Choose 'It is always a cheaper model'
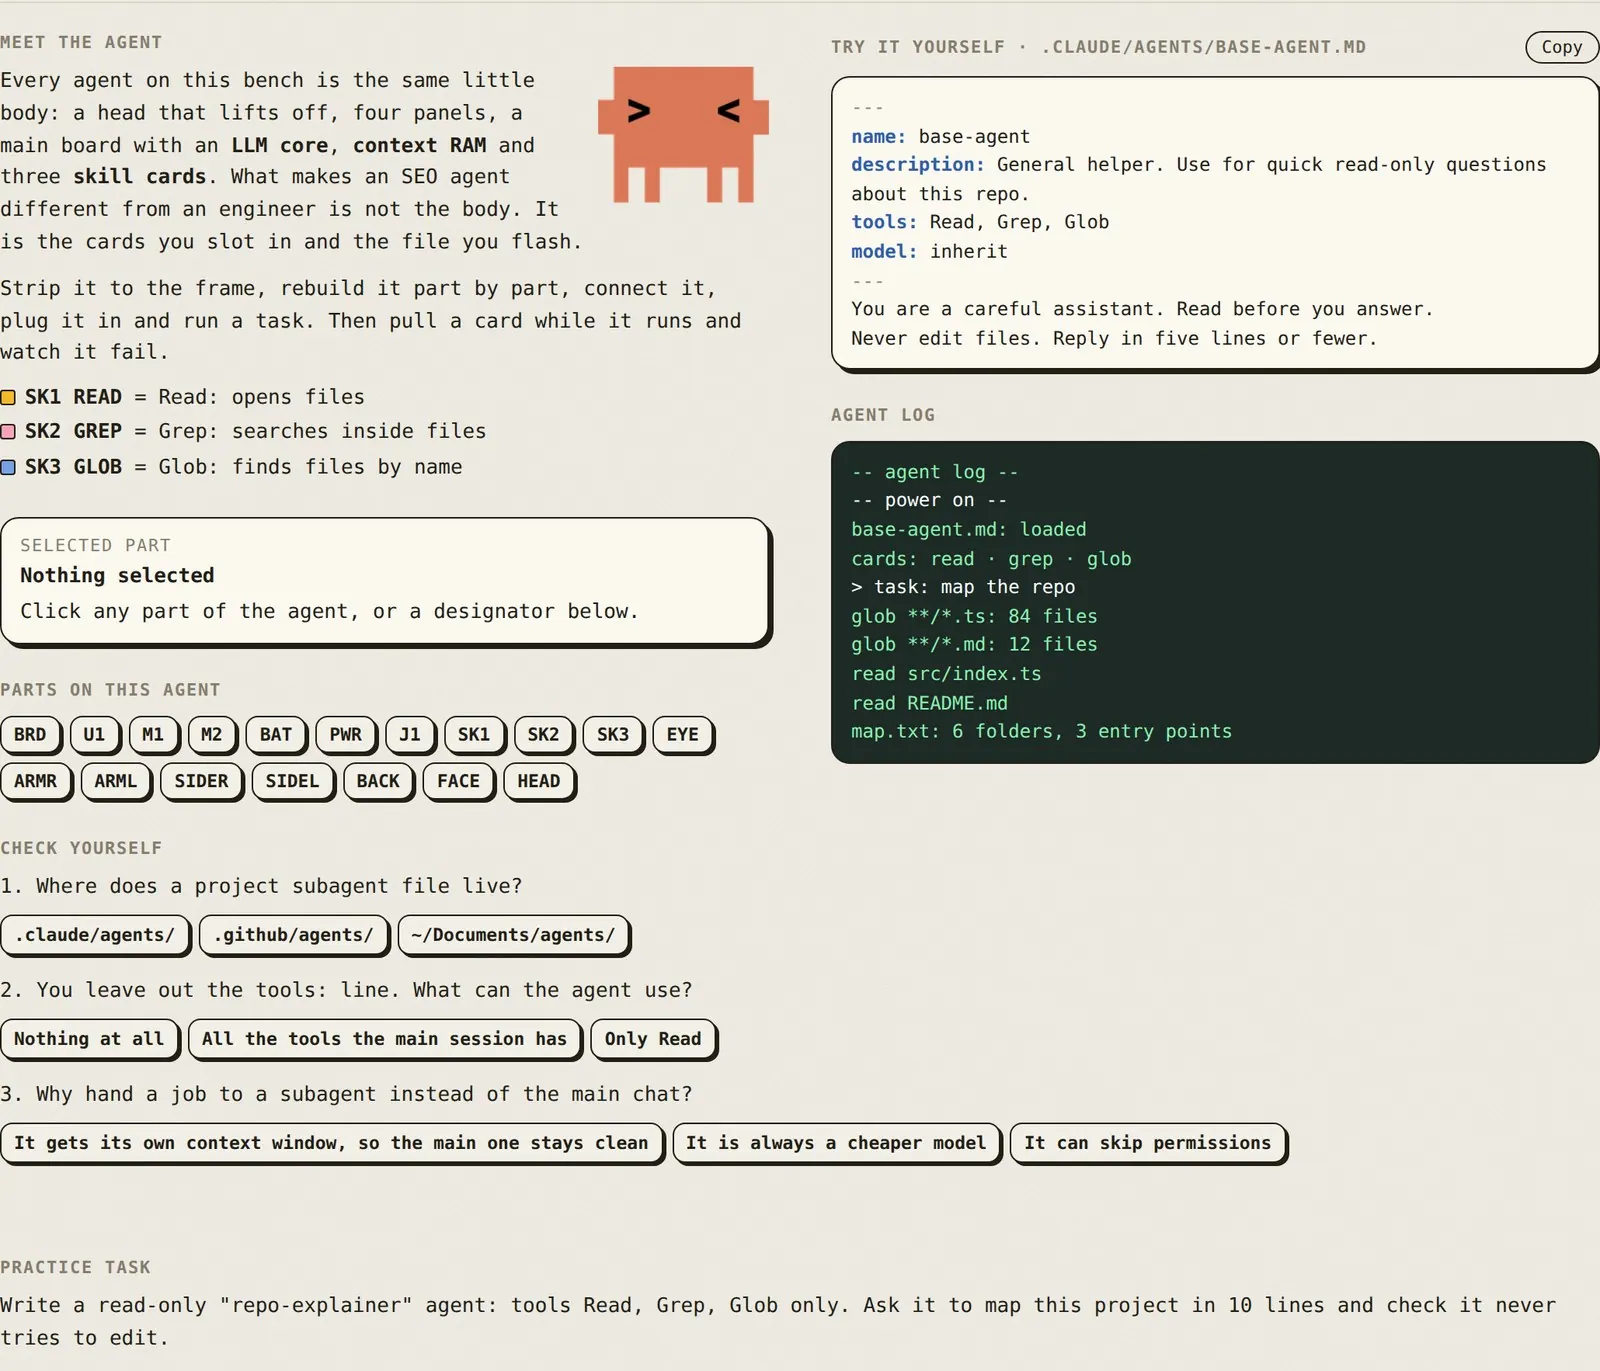 (836, 1143)
